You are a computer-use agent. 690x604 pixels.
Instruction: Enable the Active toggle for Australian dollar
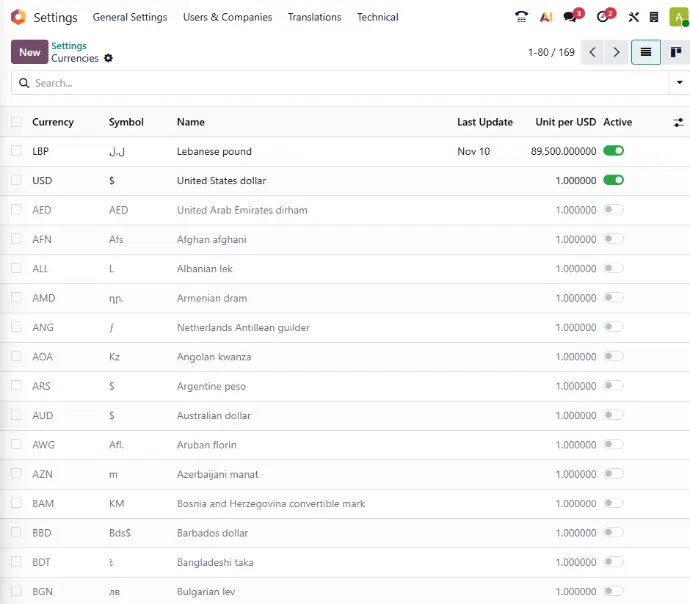613,415
